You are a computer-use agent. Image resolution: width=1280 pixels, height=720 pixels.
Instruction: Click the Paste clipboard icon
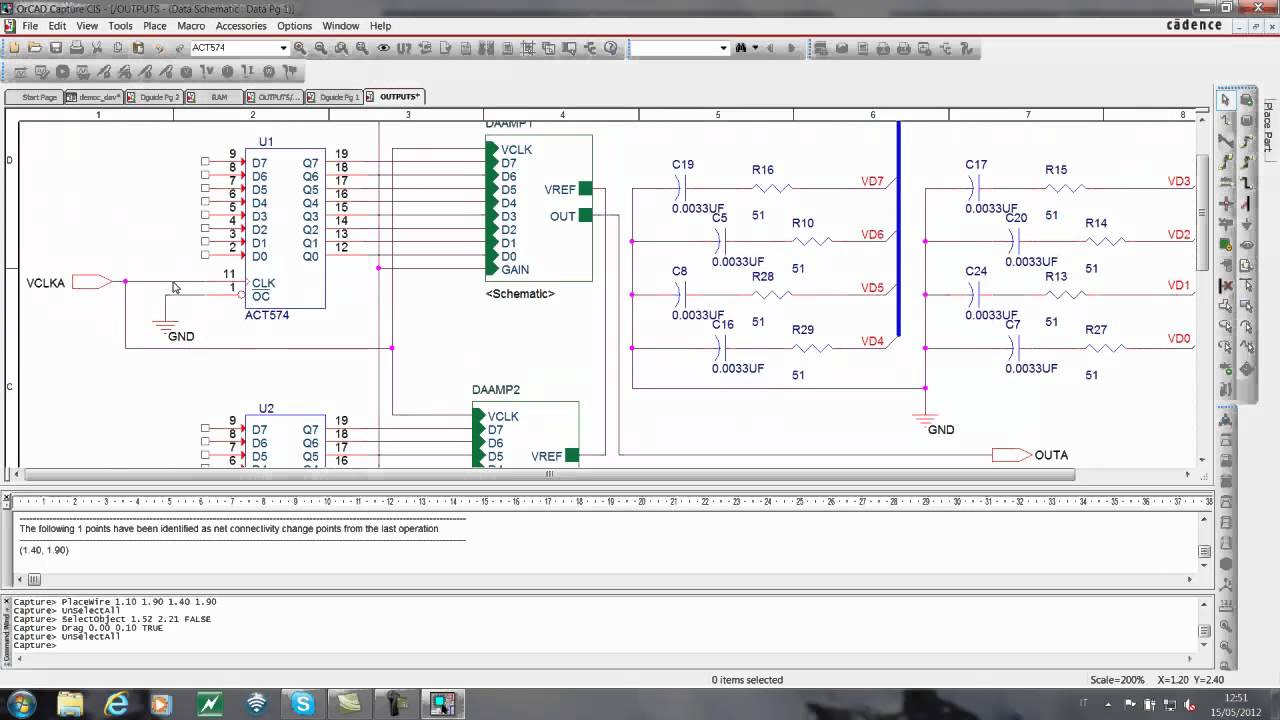pos(138,47)
